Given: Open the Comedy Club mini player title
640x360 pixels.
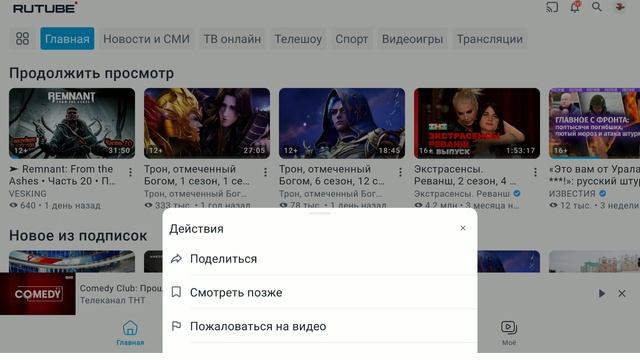Looking at the screenshot, I should 121,288.
